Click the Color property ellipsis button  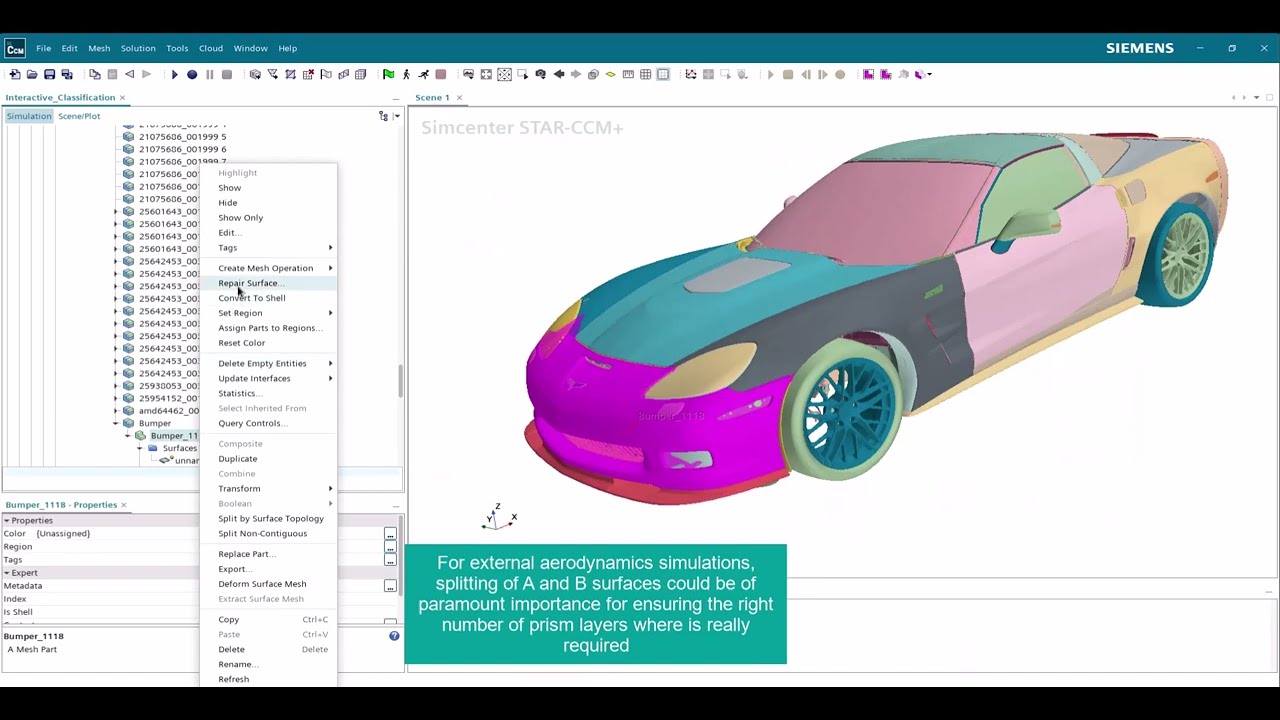(390, 534)
